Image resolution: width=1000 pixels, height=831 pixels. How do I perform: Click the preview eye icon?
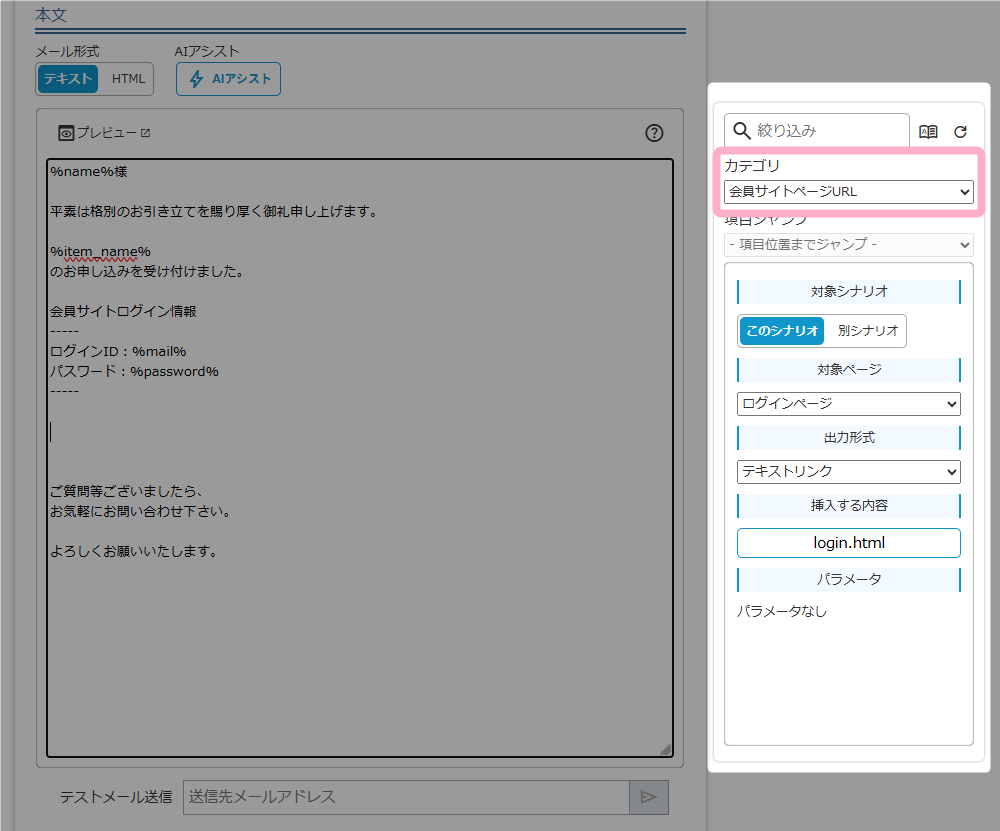[x=66, y=133]
